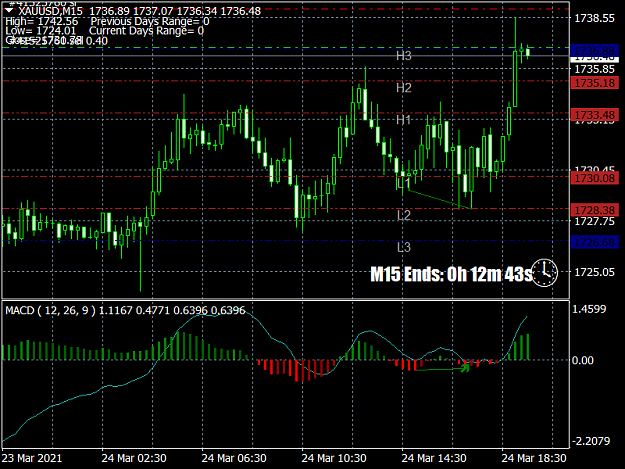The height and width of the screenshot is (469, 625).
Task: Select the 'High= 1742.56' label
Action: tap(42, 21)
